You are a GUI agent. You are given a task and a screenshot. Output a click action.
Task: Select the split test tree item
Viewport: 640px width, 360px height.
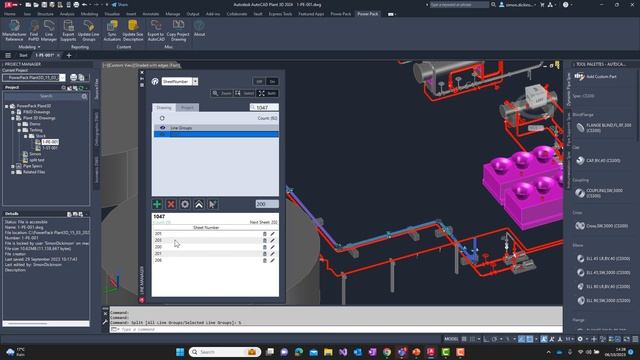[x=37, y=160]
